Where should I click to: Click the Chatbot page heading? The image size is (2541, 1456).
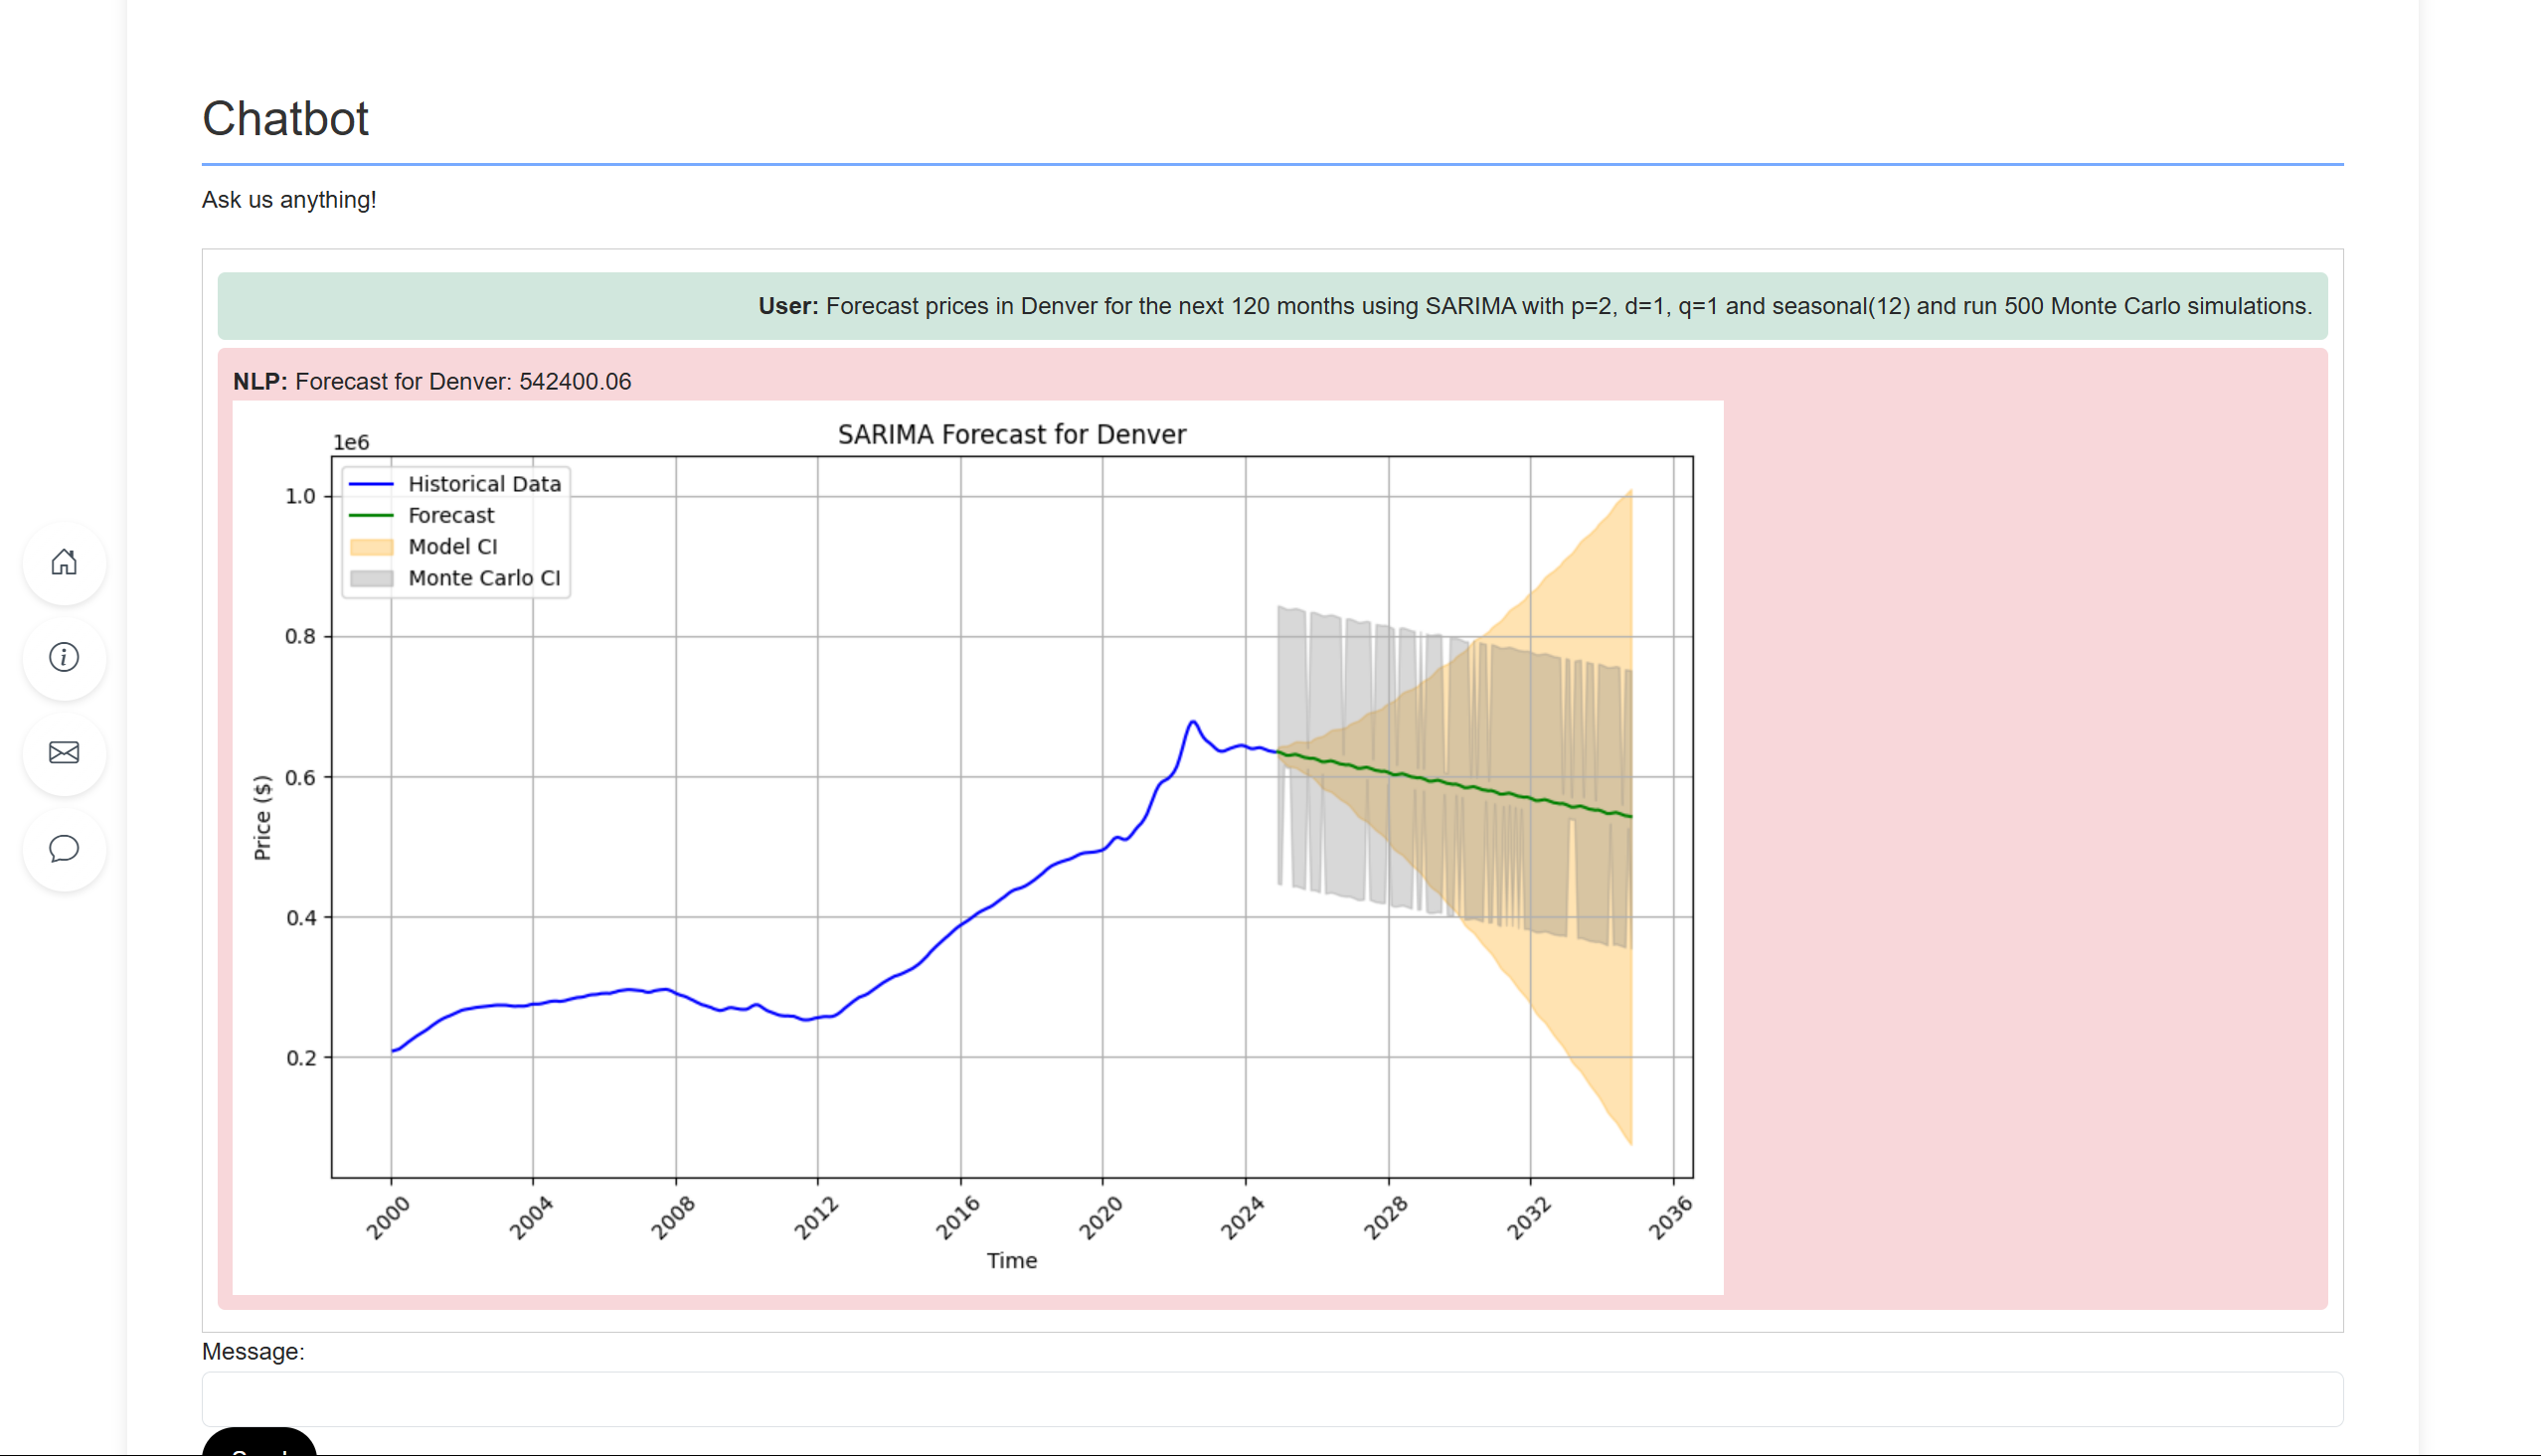pyautogui.click(x=285, y=119)
